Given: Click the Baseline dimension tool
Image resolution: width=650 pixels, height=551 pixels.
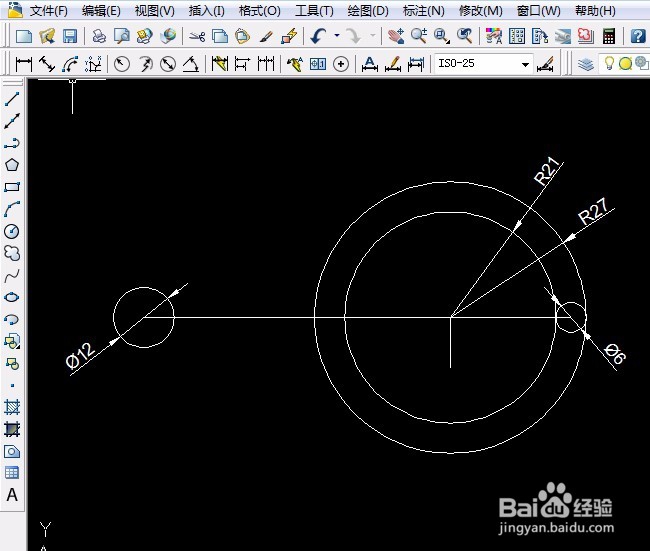Looking at the screenshot, I should click(x=243, y=64).
